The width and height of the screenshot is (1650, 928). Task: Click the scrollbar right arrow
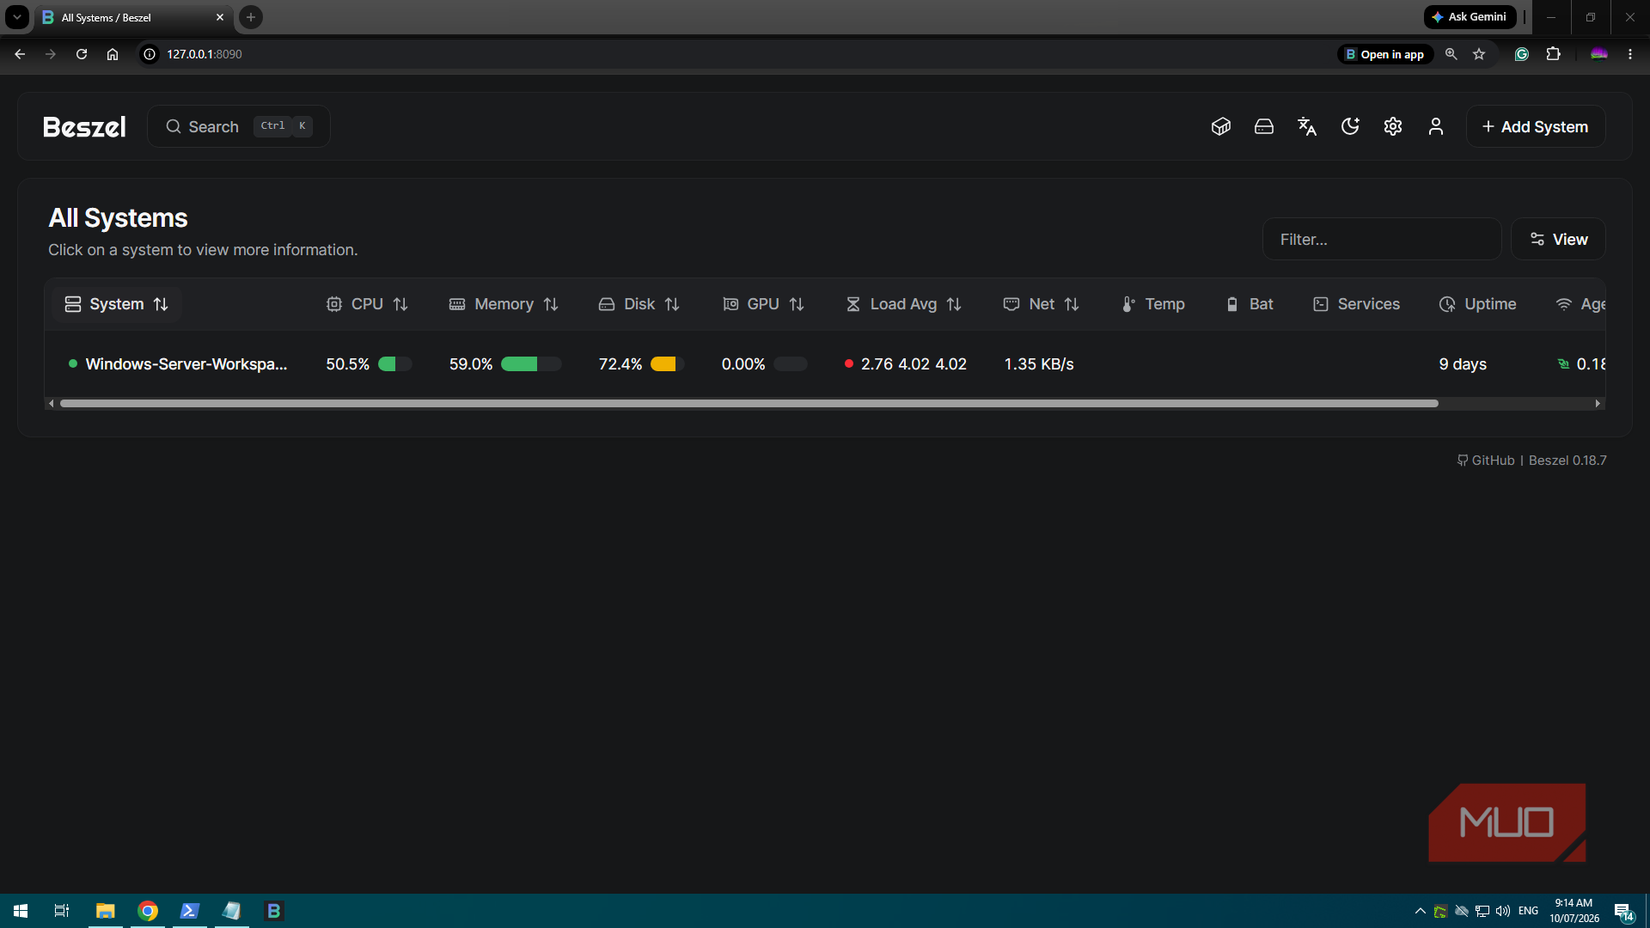1598,403
